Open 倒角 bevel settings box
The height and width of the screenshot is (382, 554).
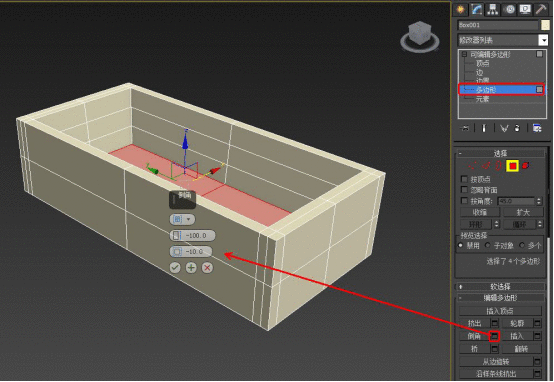coord(495,336)
